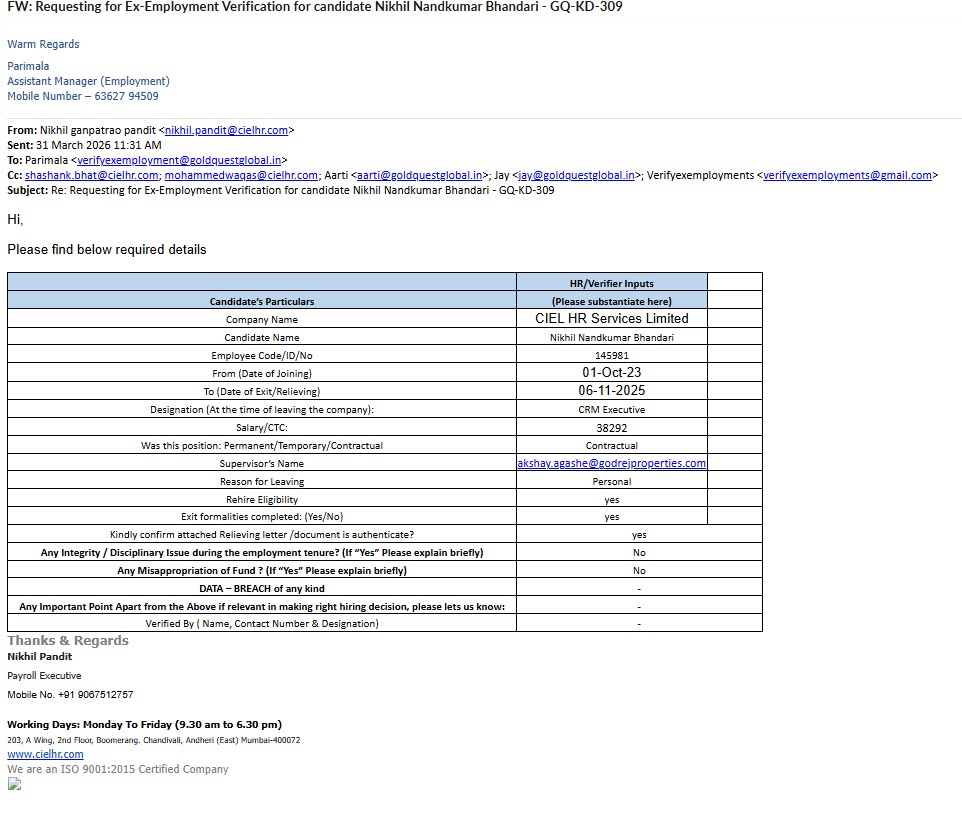Select mobile number 63627 94509 text
962x833 pixels.
point(126,96)
